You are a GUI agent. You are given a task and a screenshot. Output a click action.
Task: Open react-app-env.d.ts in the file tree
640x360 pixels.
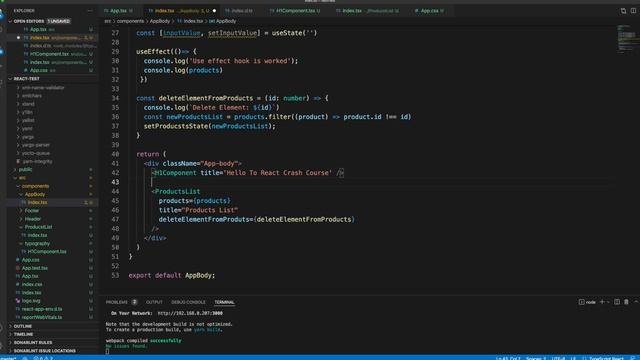tap(42, 309)
